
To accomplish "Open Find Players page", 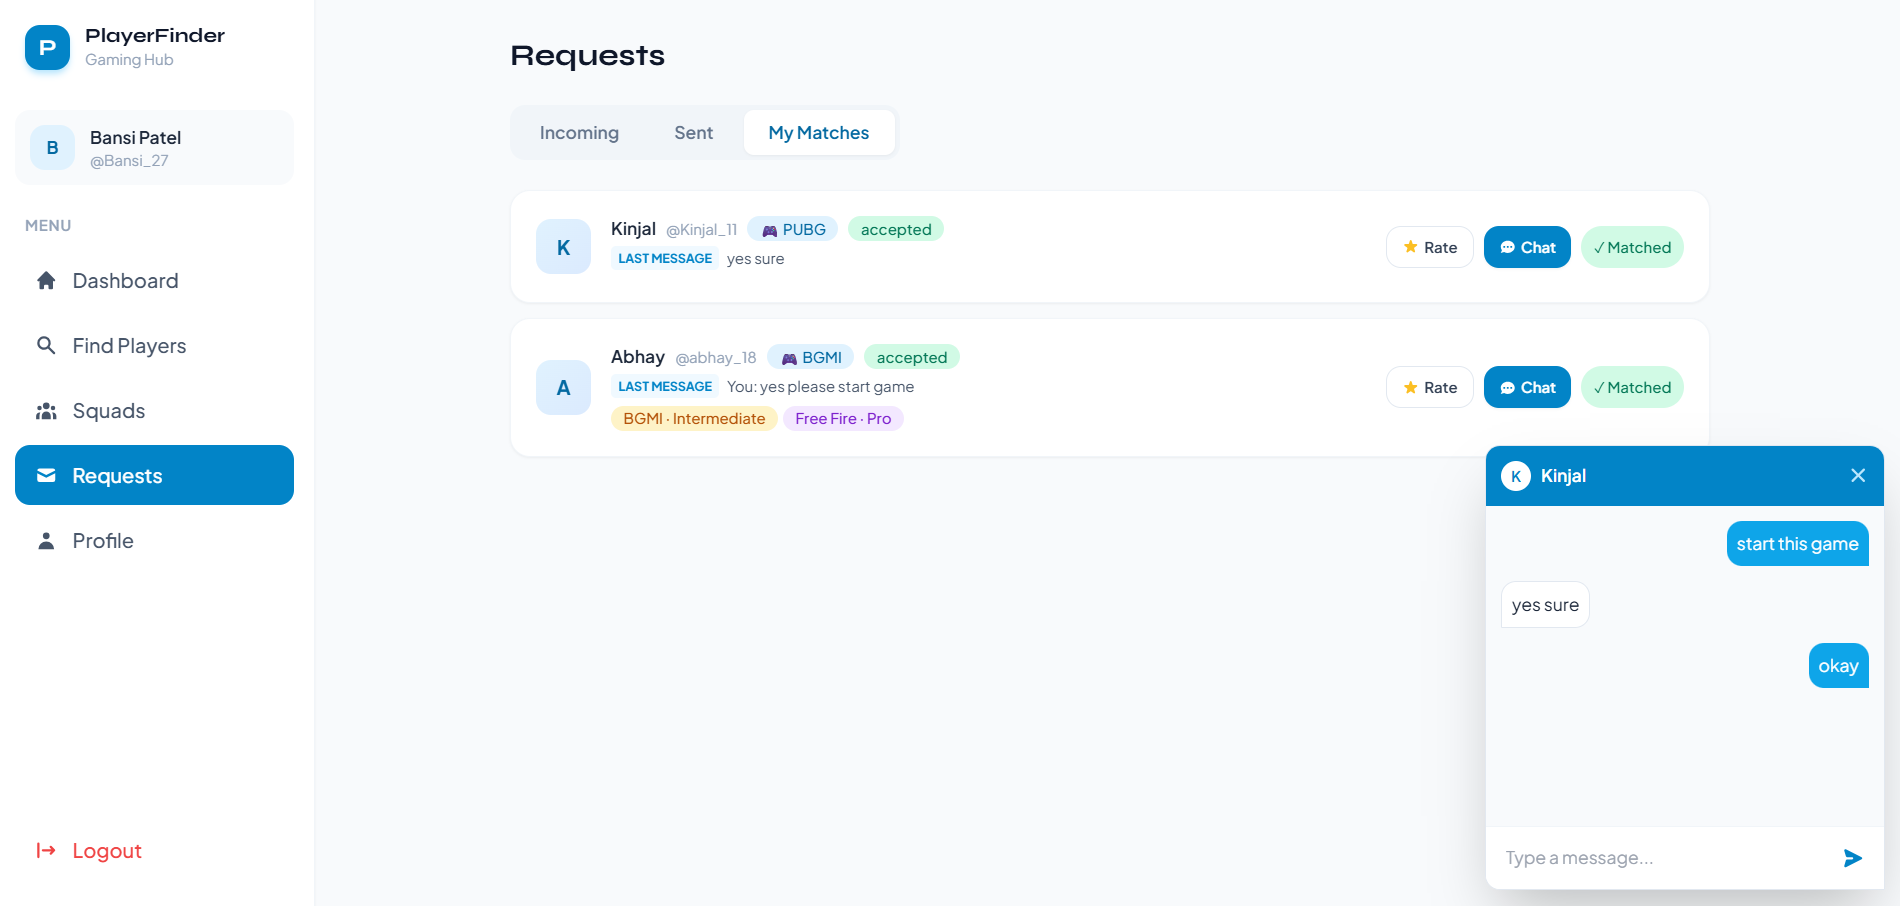I will [154, 346].
